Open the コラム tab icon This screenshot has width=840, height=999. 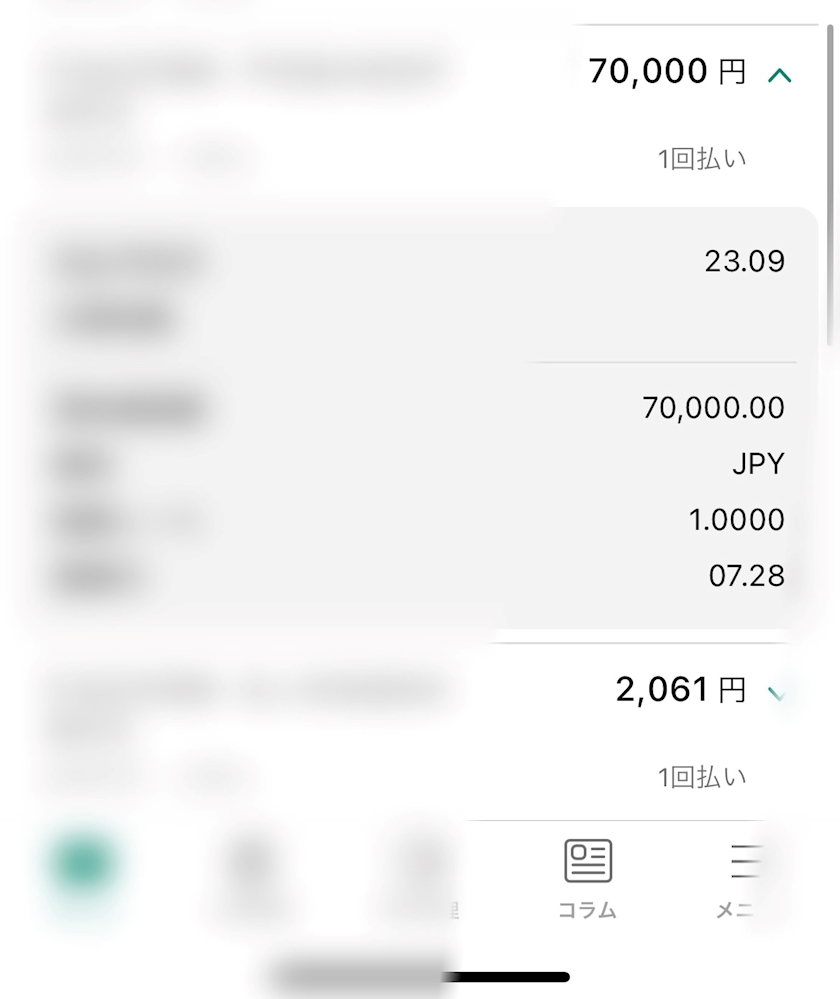[588, 861]
